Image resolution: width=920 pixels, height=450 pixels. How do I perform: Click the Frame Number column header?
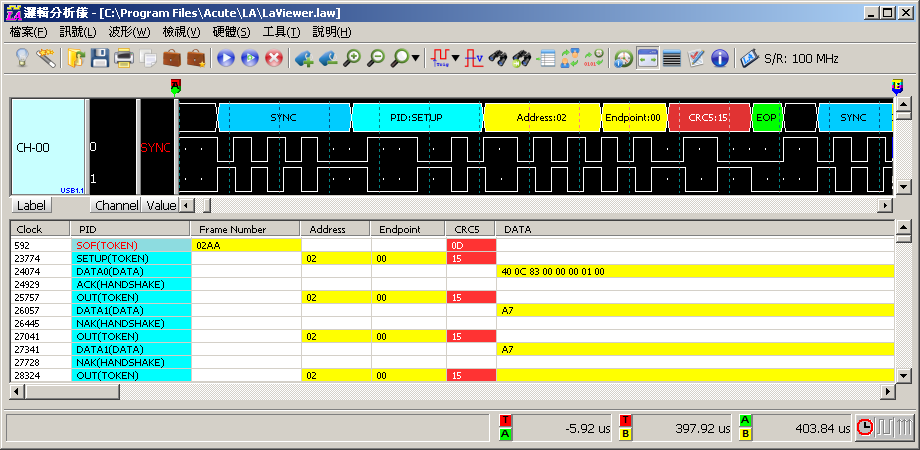pos(245,229)
